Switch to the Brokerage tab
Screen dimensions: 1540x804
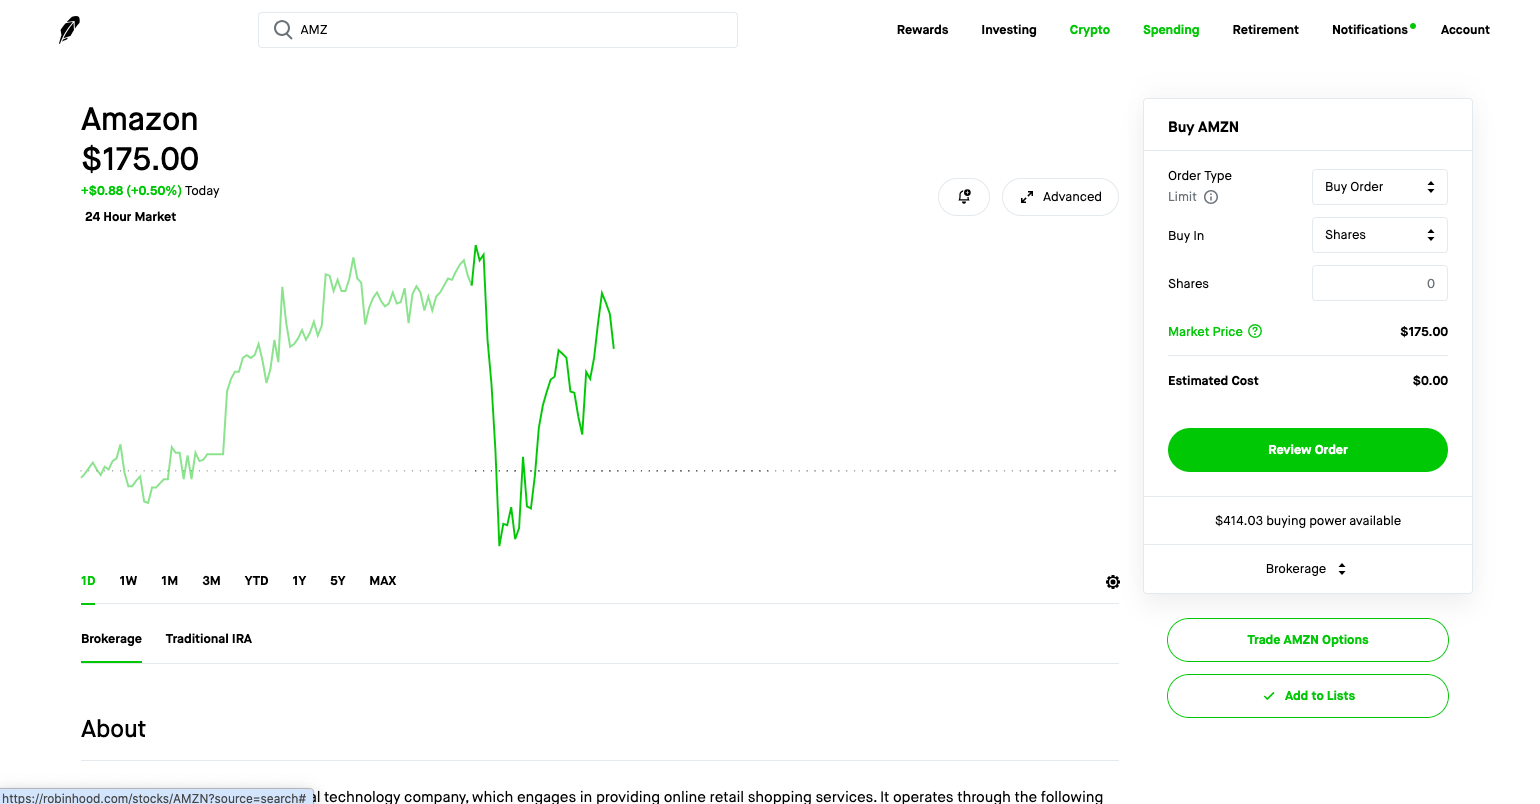(111, 639)
